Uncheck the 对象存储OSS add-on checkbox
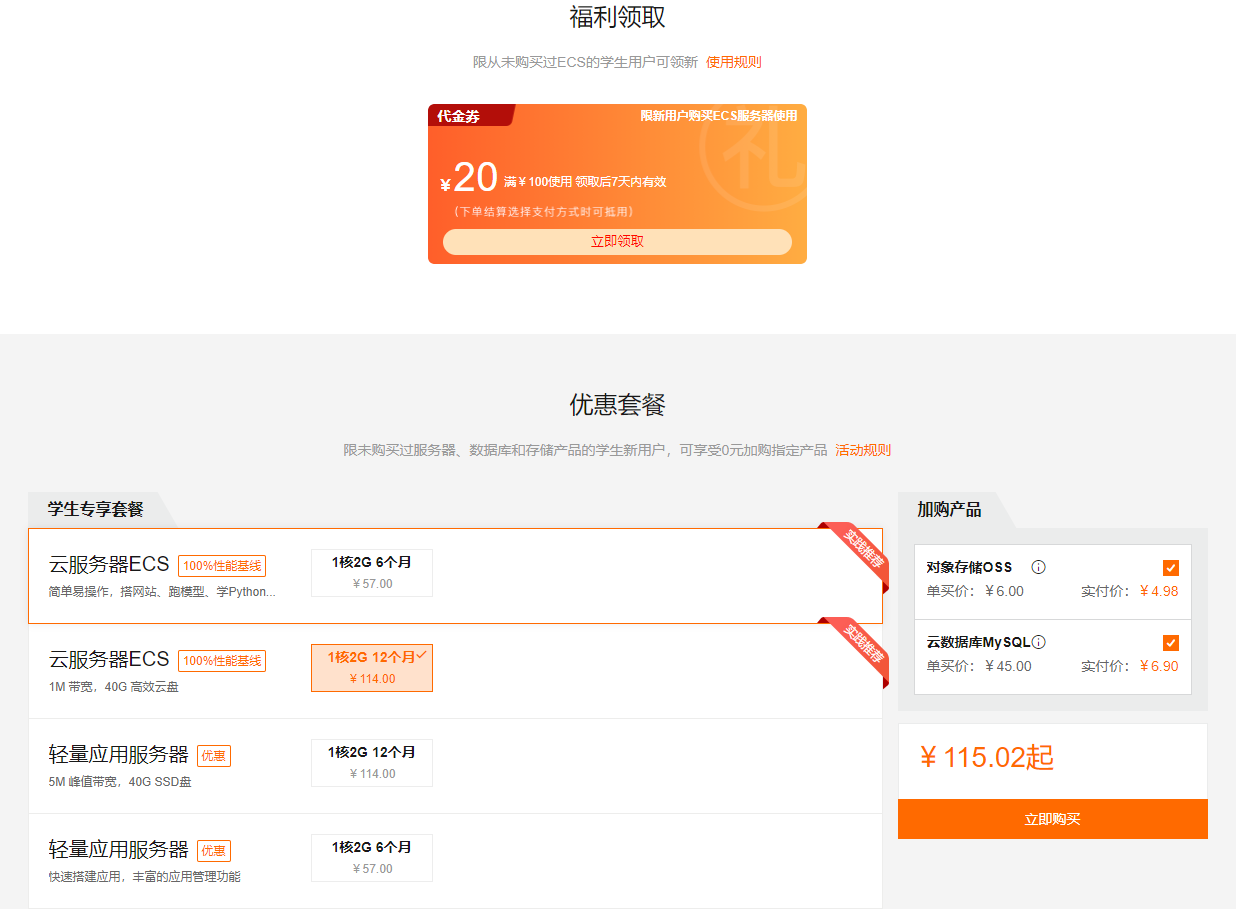1236x909 pixels. tap(1171, 568)
